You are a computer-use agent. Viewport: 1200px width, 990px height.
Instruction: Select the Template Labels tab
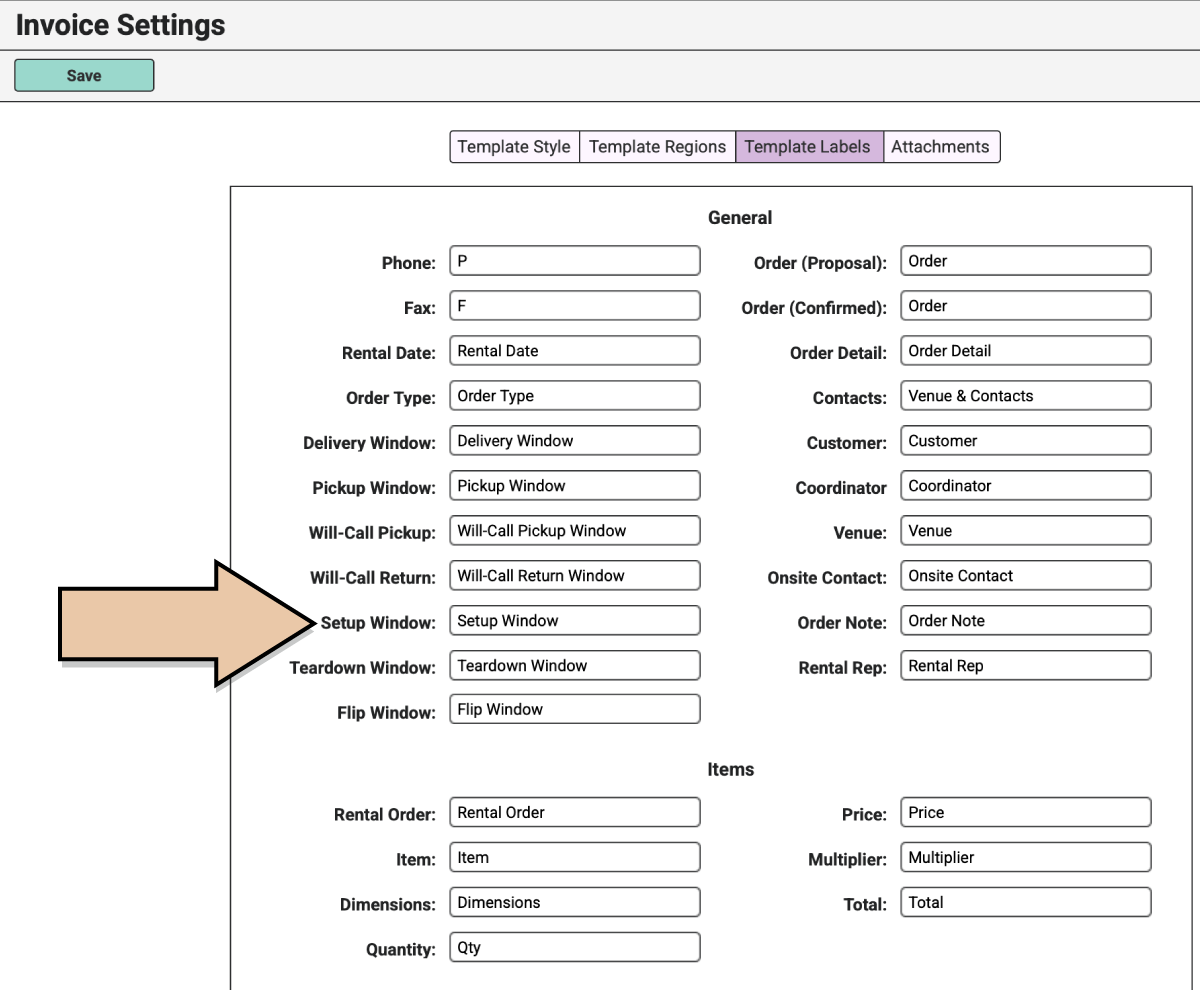809,147
